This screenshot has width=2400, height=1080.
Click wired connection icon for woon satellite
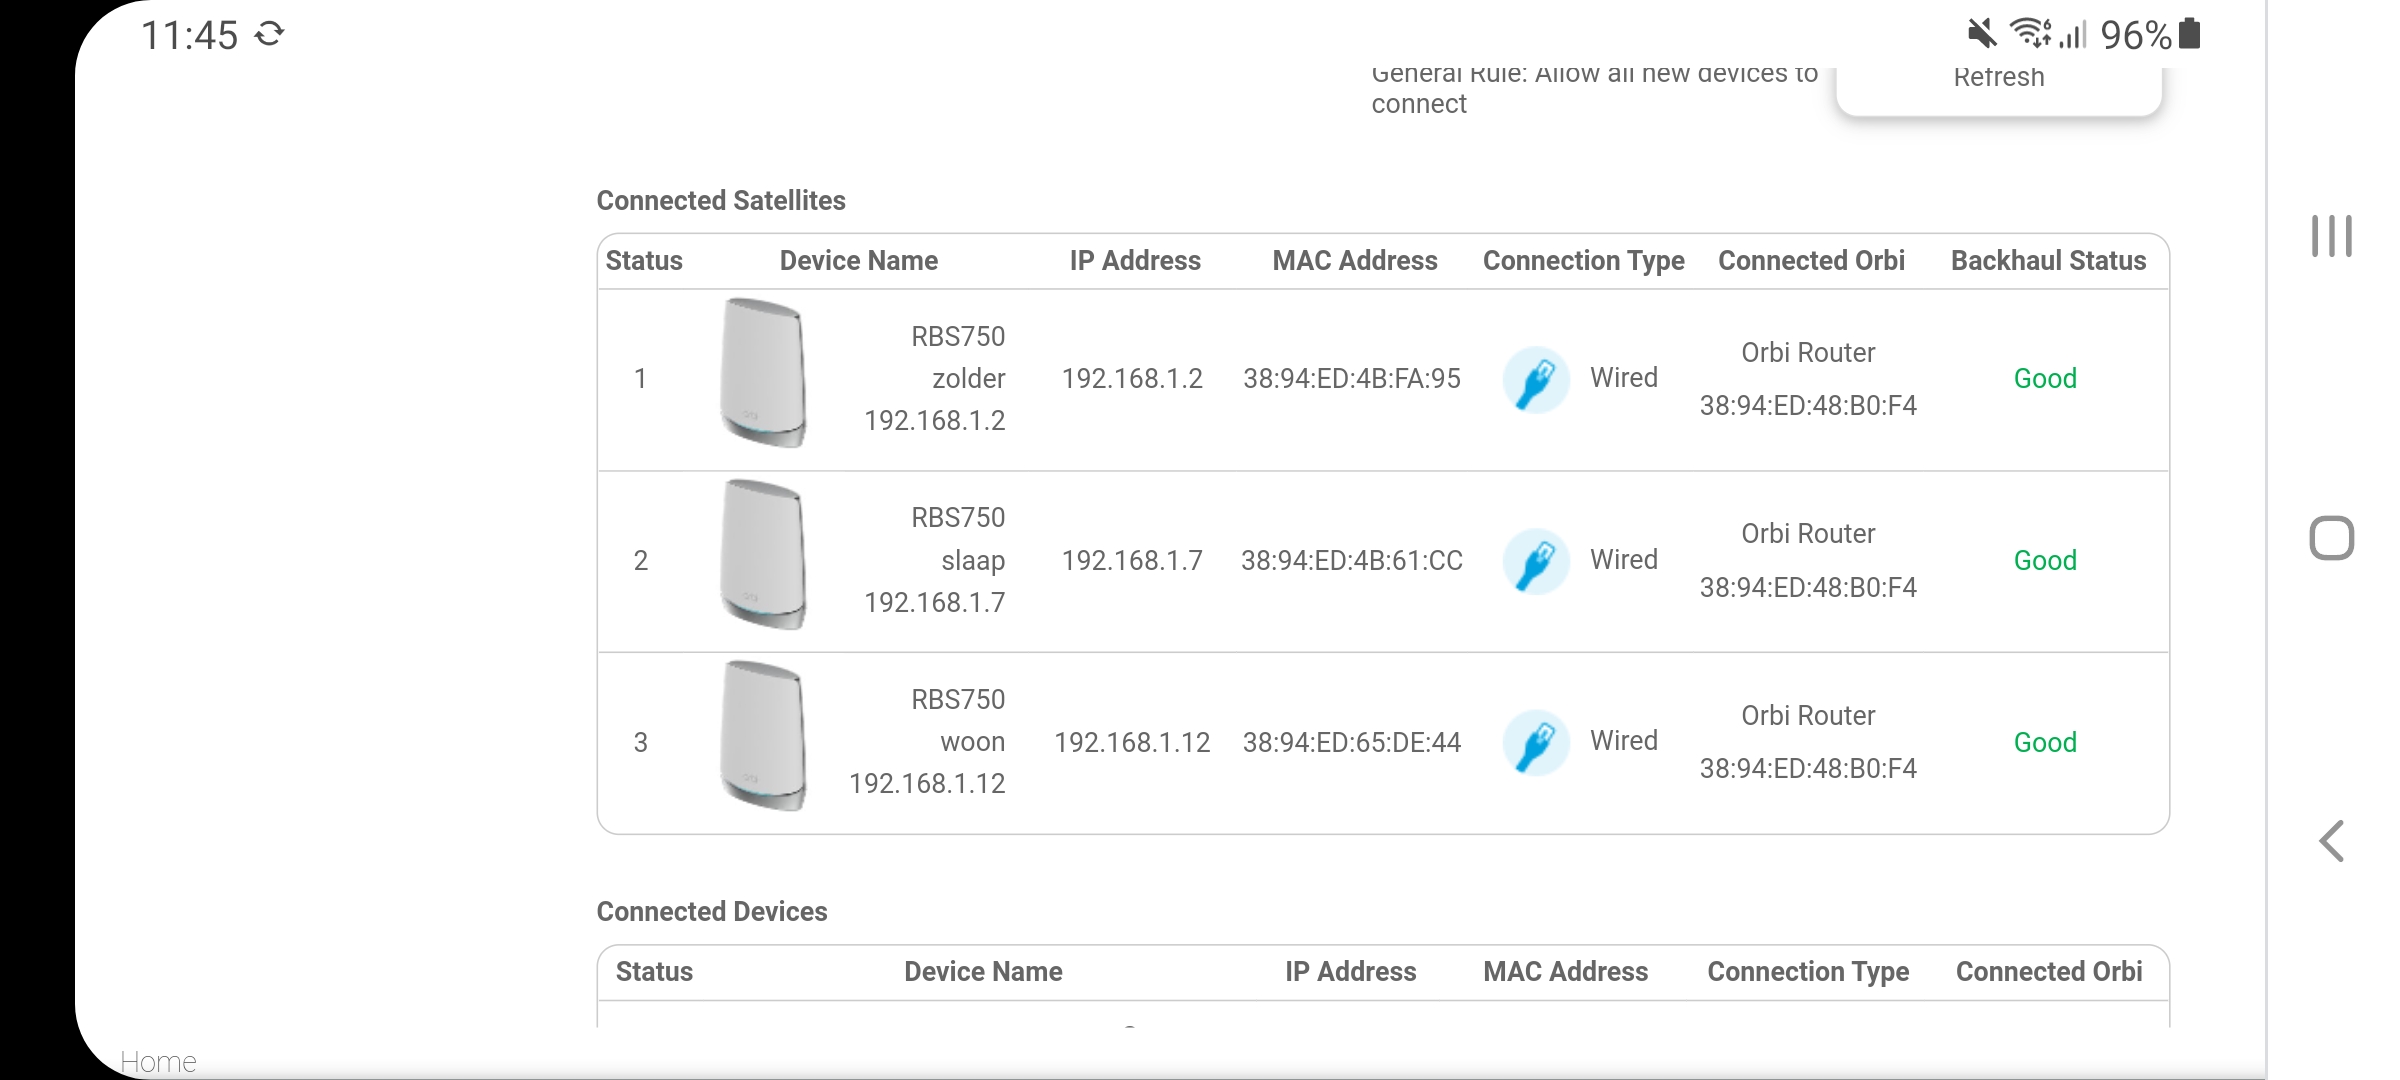tap(1536, 742)
